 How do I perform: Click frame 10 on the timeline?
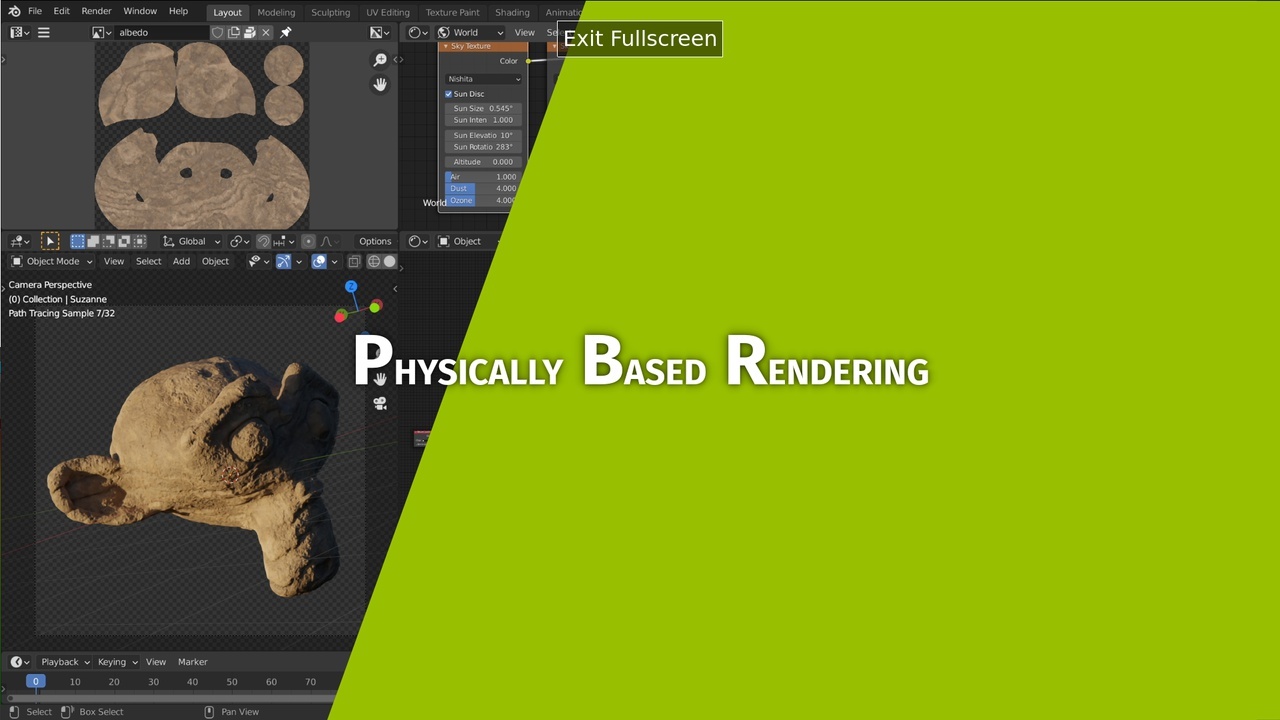[75, 681]
